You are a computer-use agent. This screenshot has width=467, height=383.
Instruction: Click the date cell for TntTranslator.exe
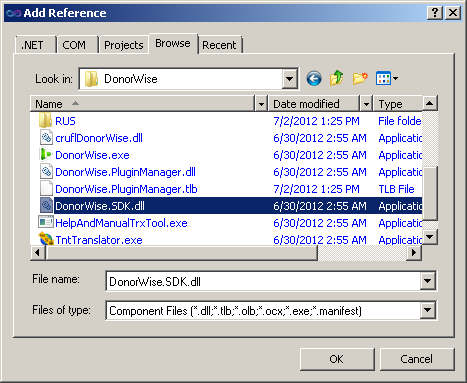[320, 240]
